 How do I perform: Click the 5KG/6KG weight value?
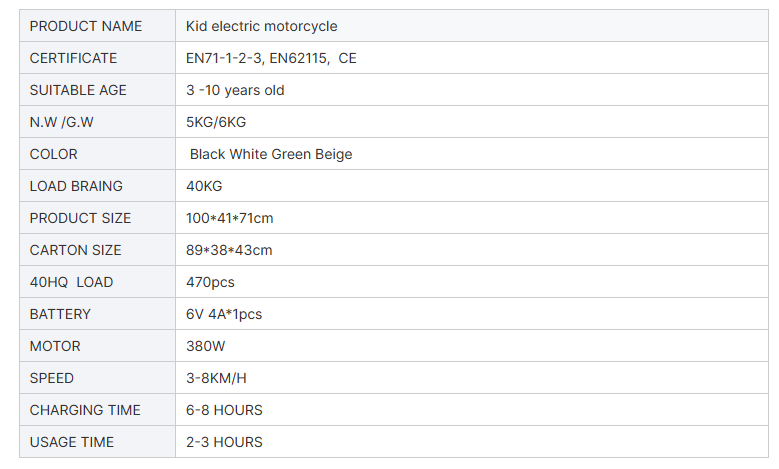tap(216, 122)
